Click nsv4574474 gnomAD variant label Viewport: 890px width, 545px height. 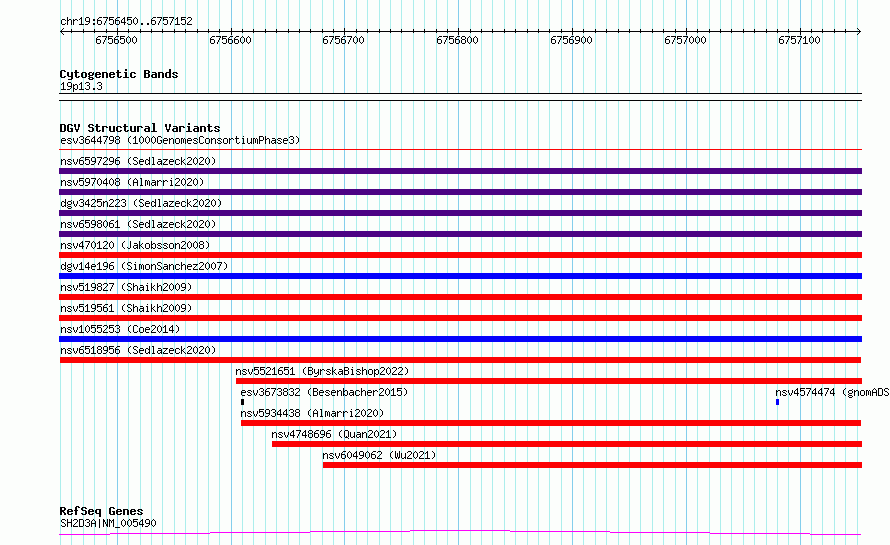832,392
